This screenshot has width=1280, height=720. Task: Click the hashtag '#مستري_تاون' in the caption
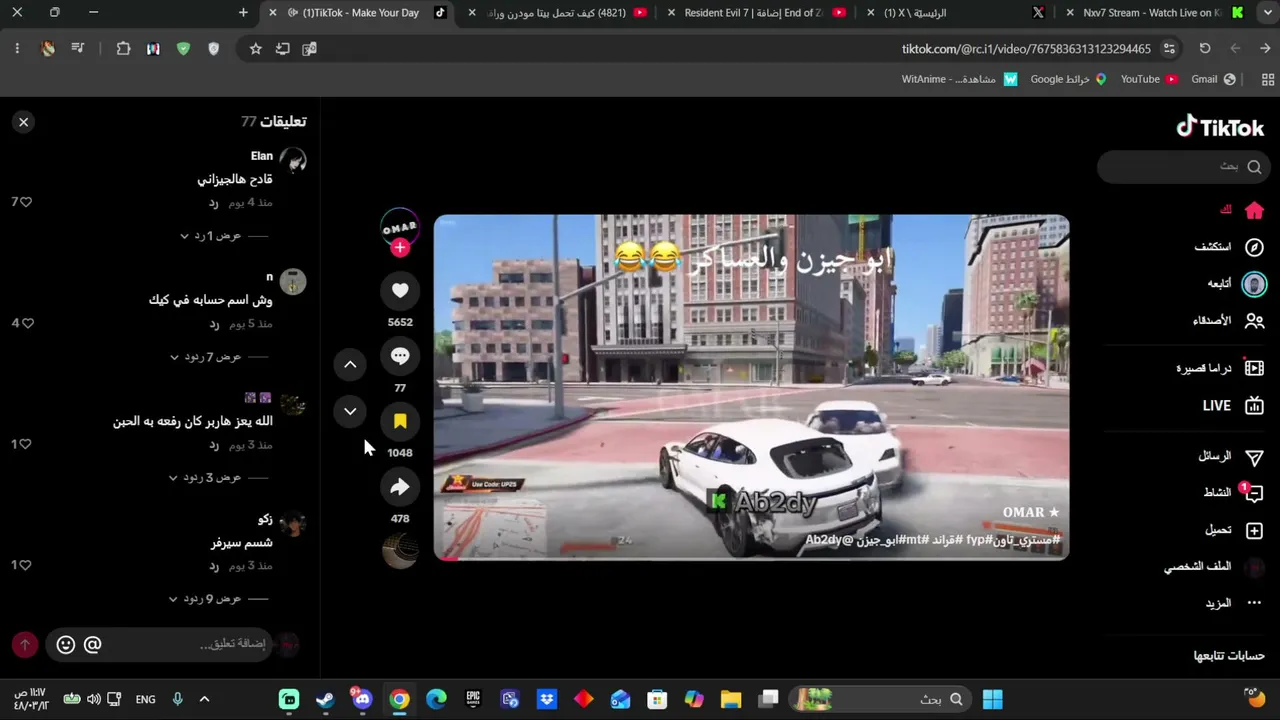[1023, 540]
